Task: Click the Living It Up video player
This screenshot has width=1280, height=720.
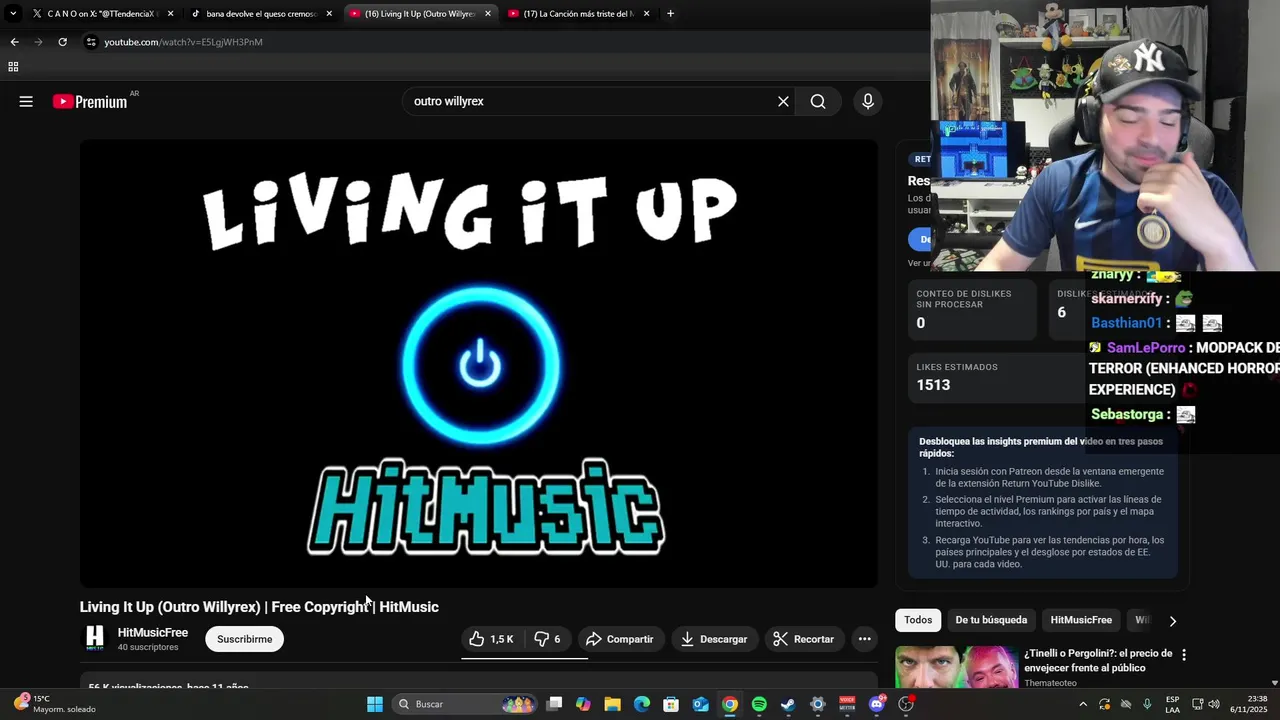Action: coord(479,364)
